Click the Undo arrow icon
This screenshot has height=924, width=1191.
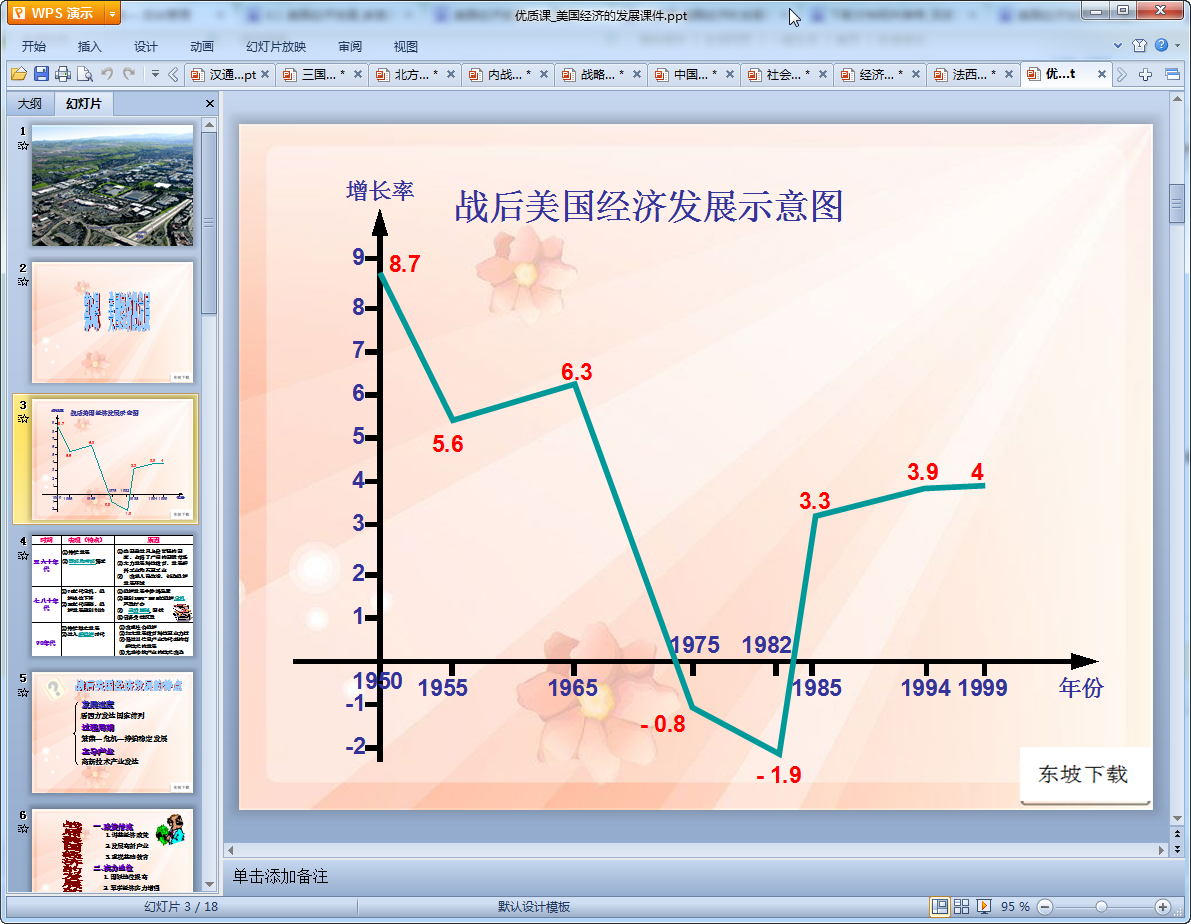[x=107, y=74]
